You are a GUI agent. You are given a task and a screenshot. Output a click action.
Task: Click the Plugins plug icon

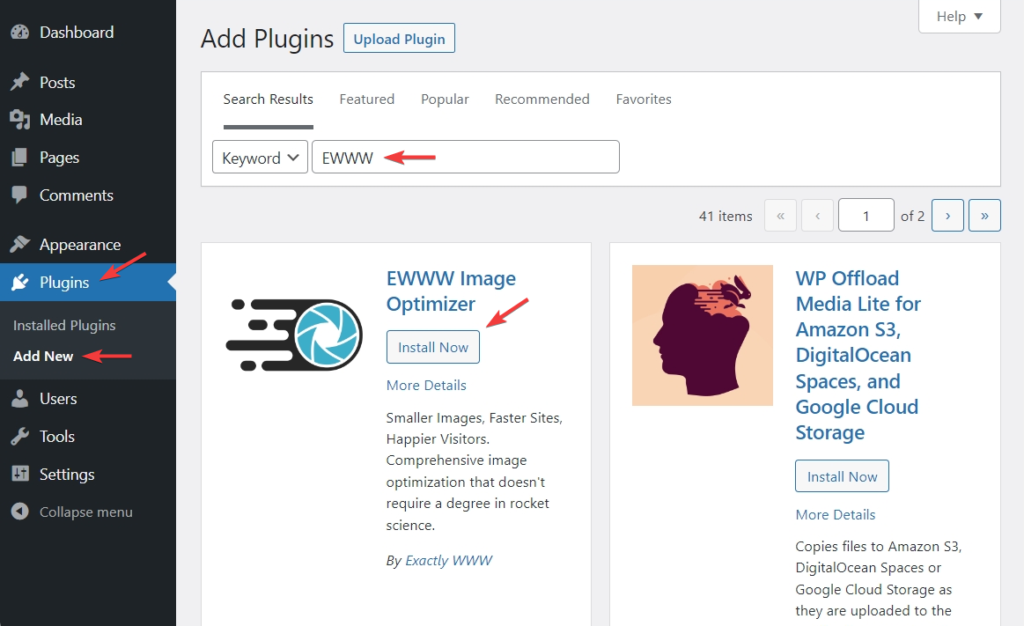tap(20, 282)
